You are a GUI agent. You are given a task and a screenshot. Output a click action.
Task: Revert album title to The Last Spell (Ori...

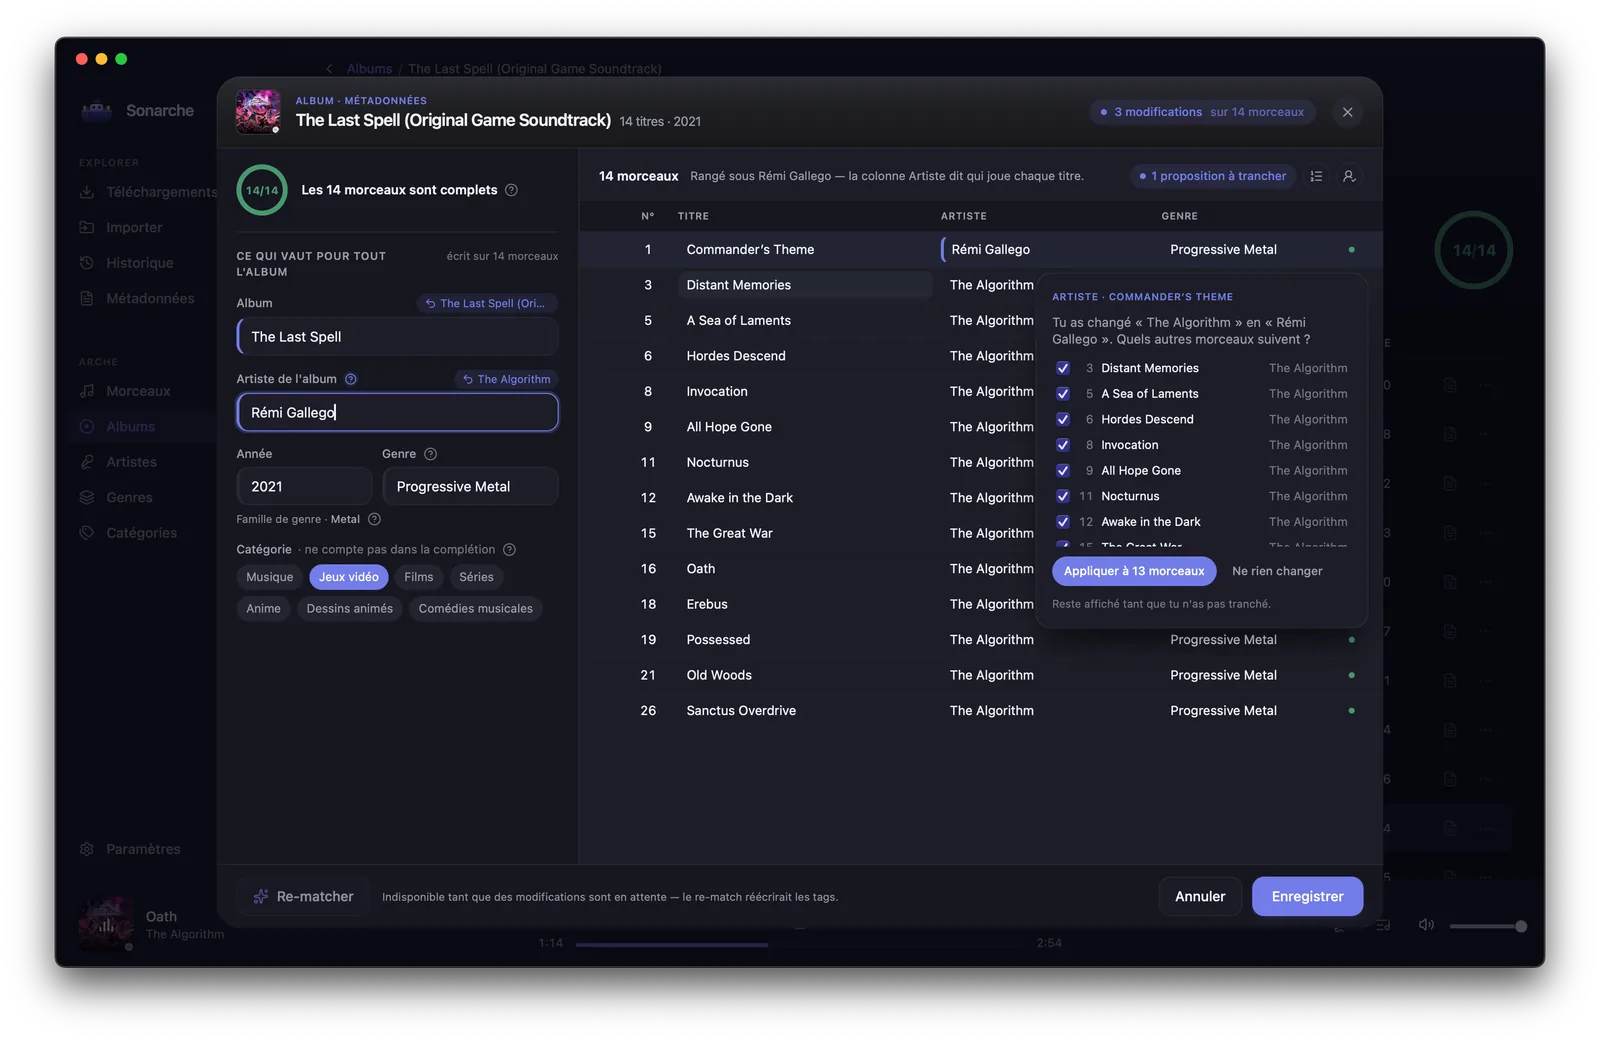[486, 303]
